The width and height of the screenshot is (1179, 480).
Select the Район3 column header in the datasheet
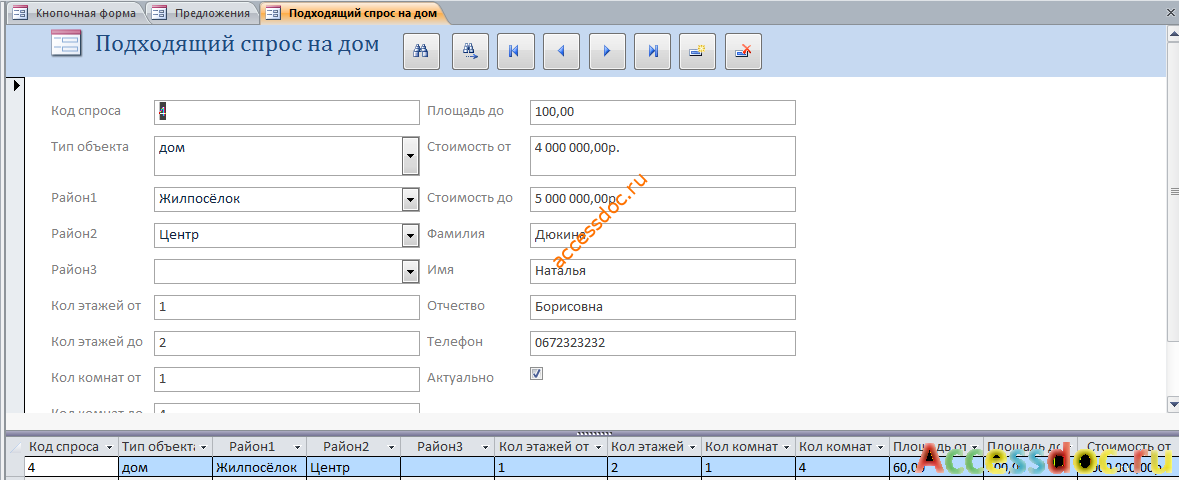447,447
